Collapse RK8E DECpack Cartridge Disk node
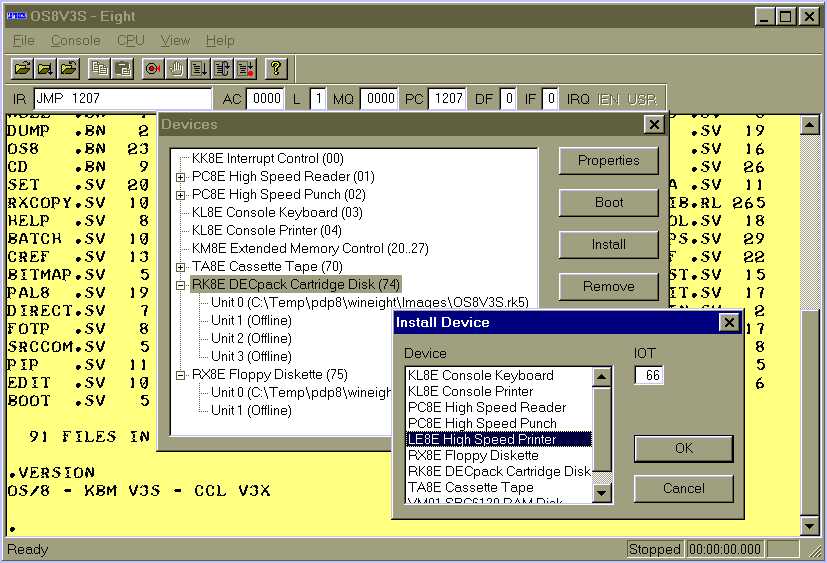This screenshot has width=827, height=563. (x=180, y=285)
